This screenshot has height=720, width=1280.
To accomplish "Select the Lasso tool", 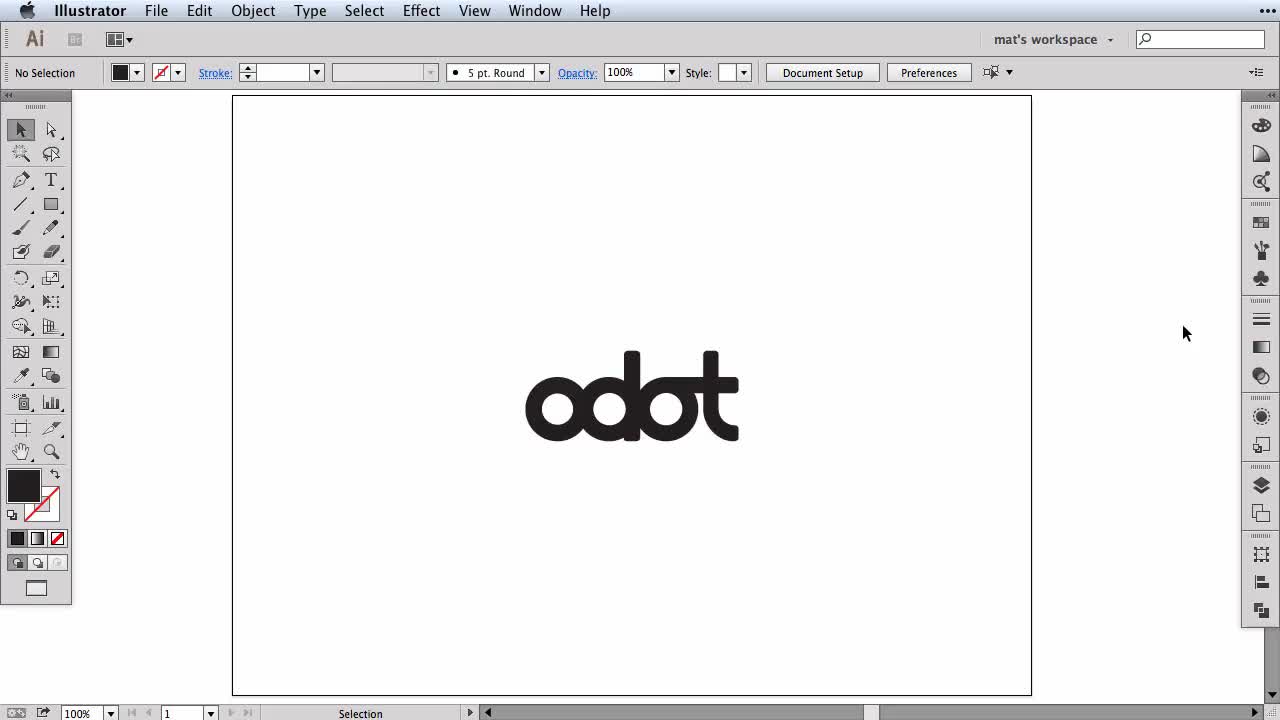I will coord(51,154).
